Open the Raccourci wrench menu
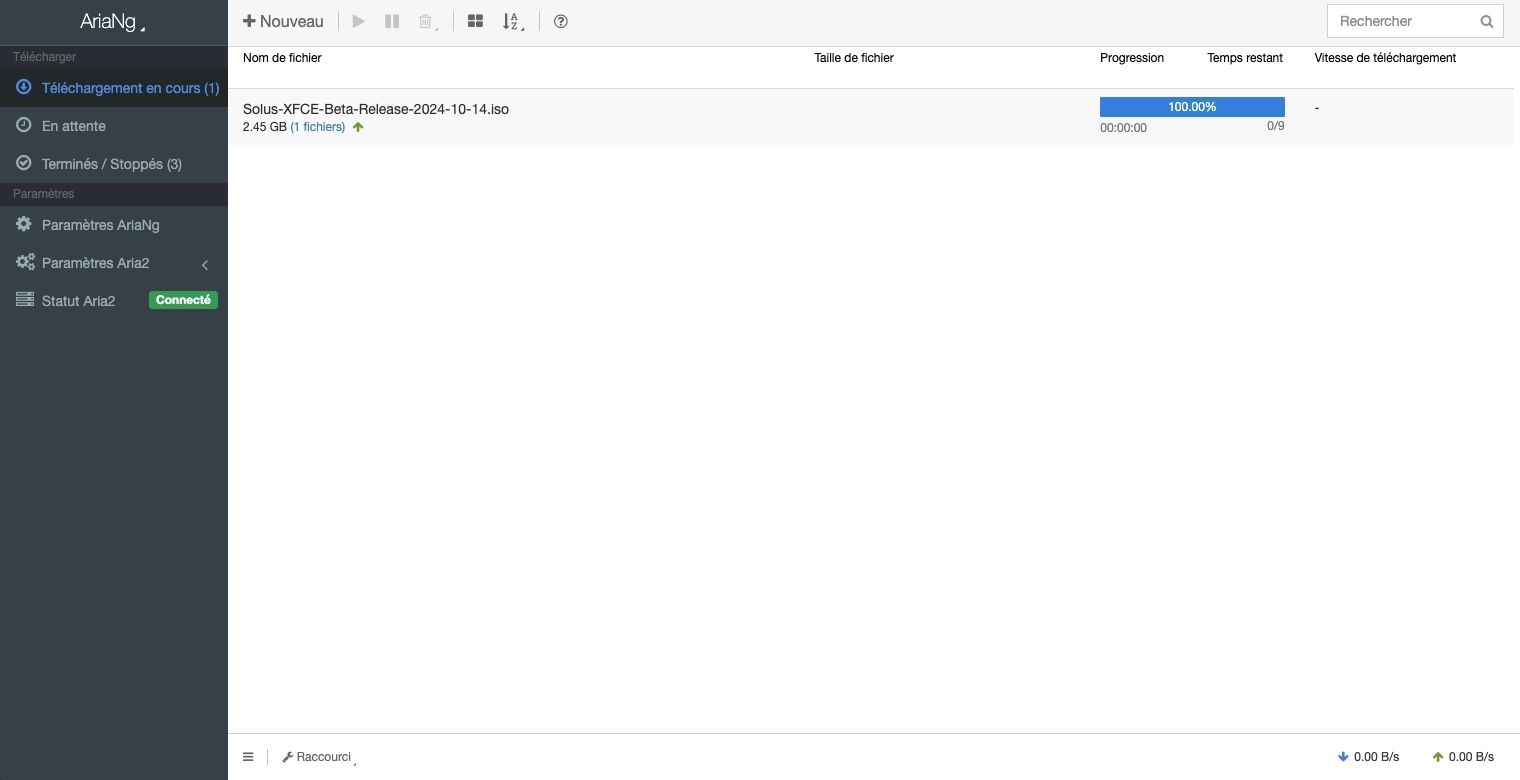This screenshot has height=780, width=1520. pos(319,757)
